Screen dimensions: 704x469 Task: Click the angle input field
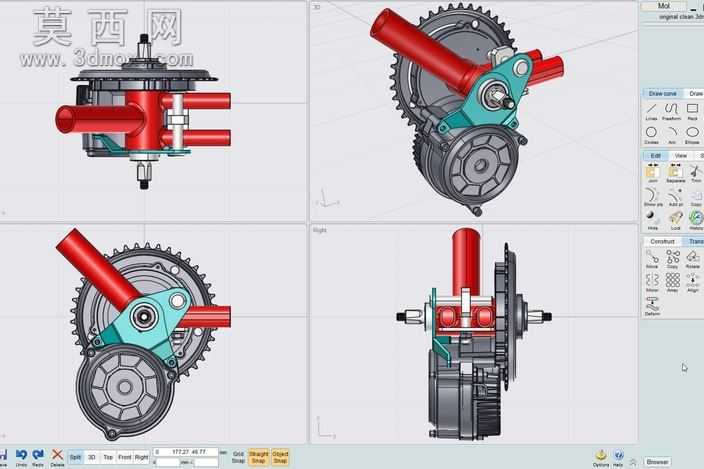tap(206, 462)
